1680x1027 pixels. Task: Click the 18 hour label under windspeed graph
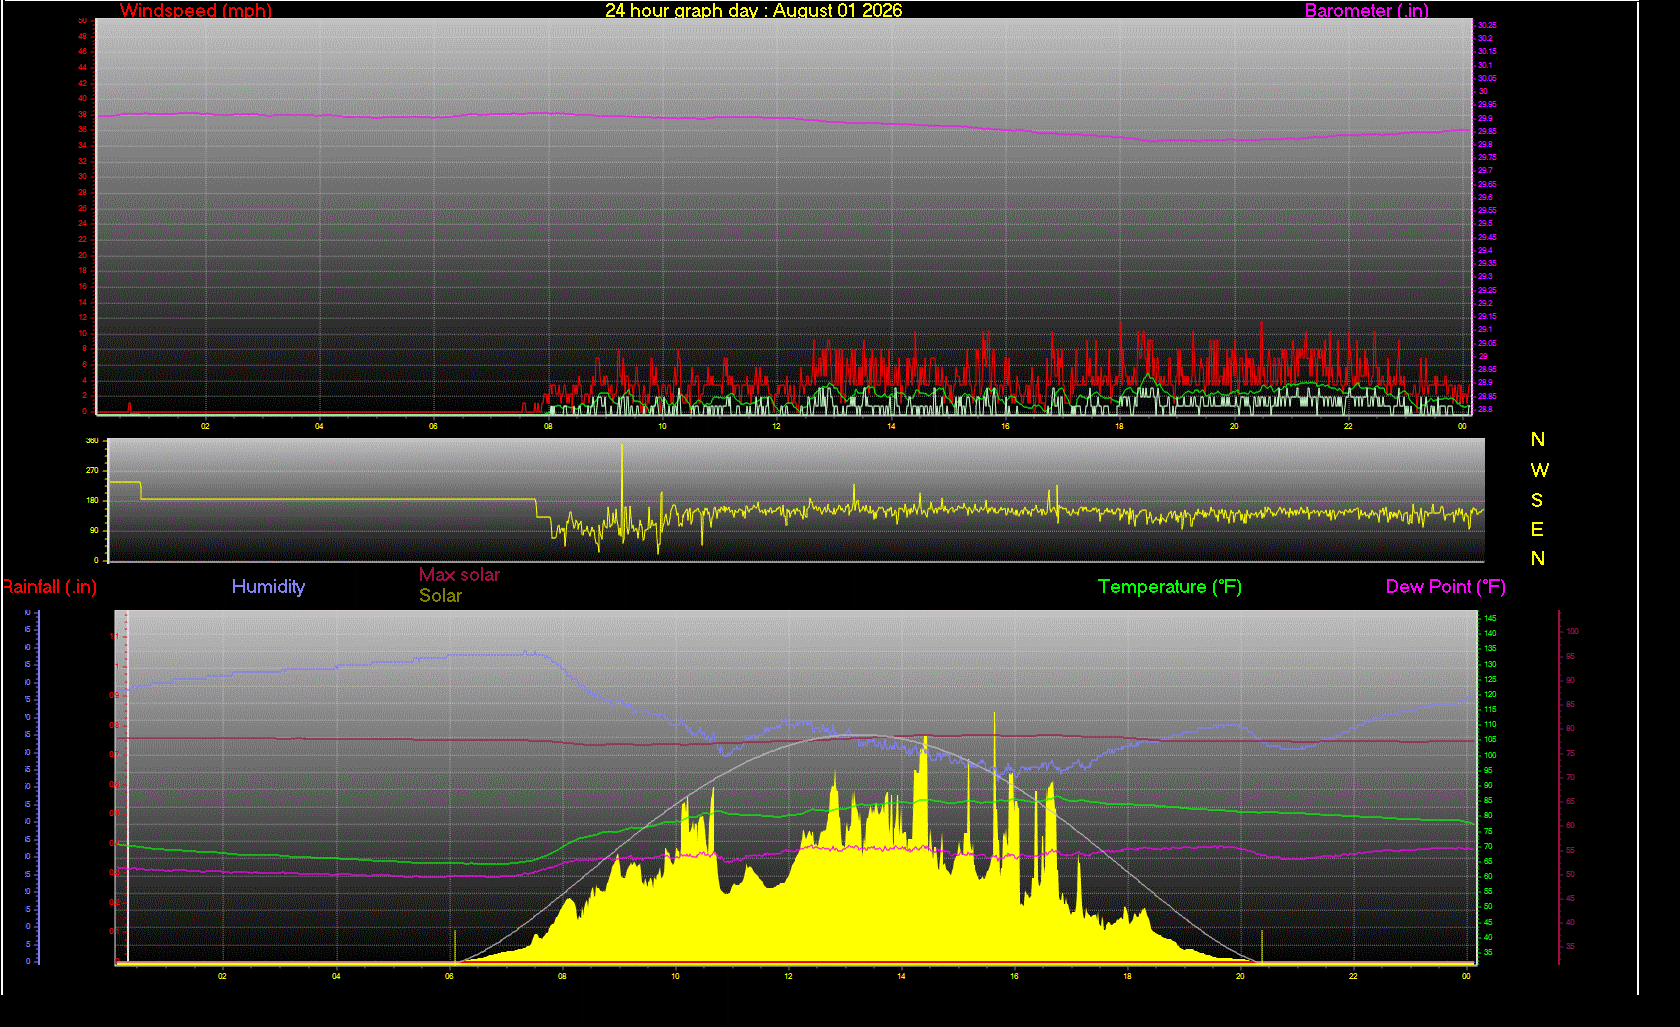point(1119,426)
